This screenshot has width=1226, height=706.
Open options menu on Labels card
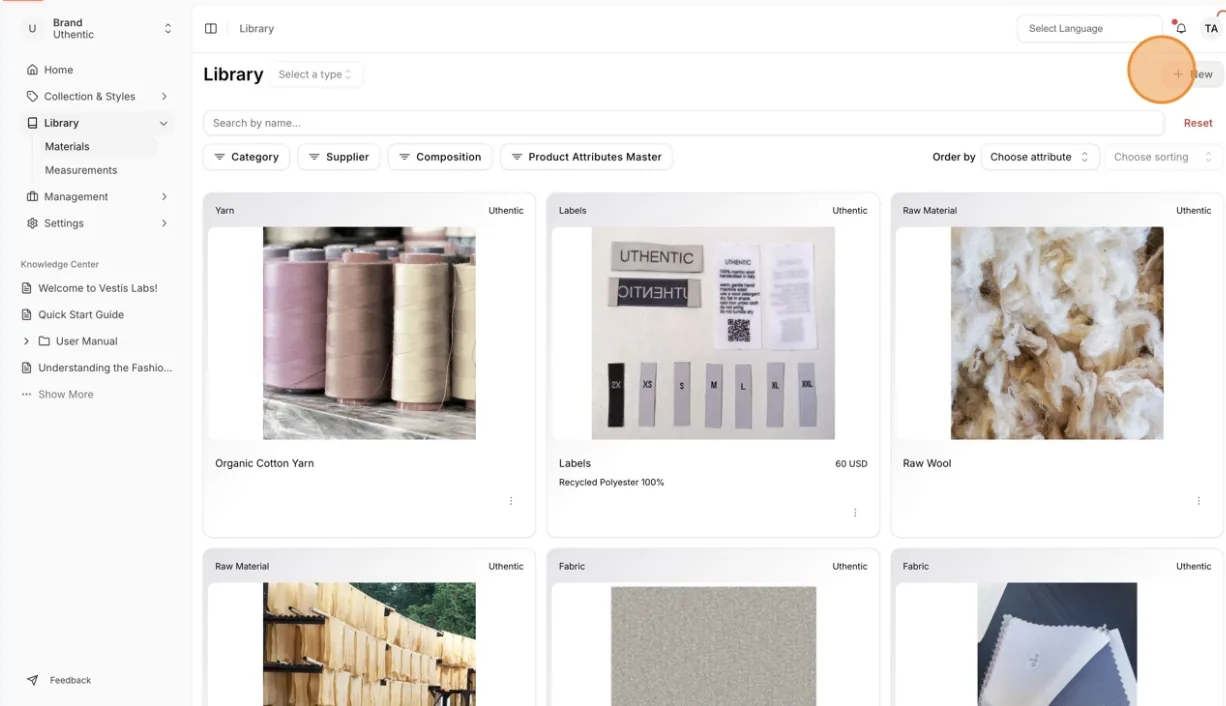tap(855, 513)
